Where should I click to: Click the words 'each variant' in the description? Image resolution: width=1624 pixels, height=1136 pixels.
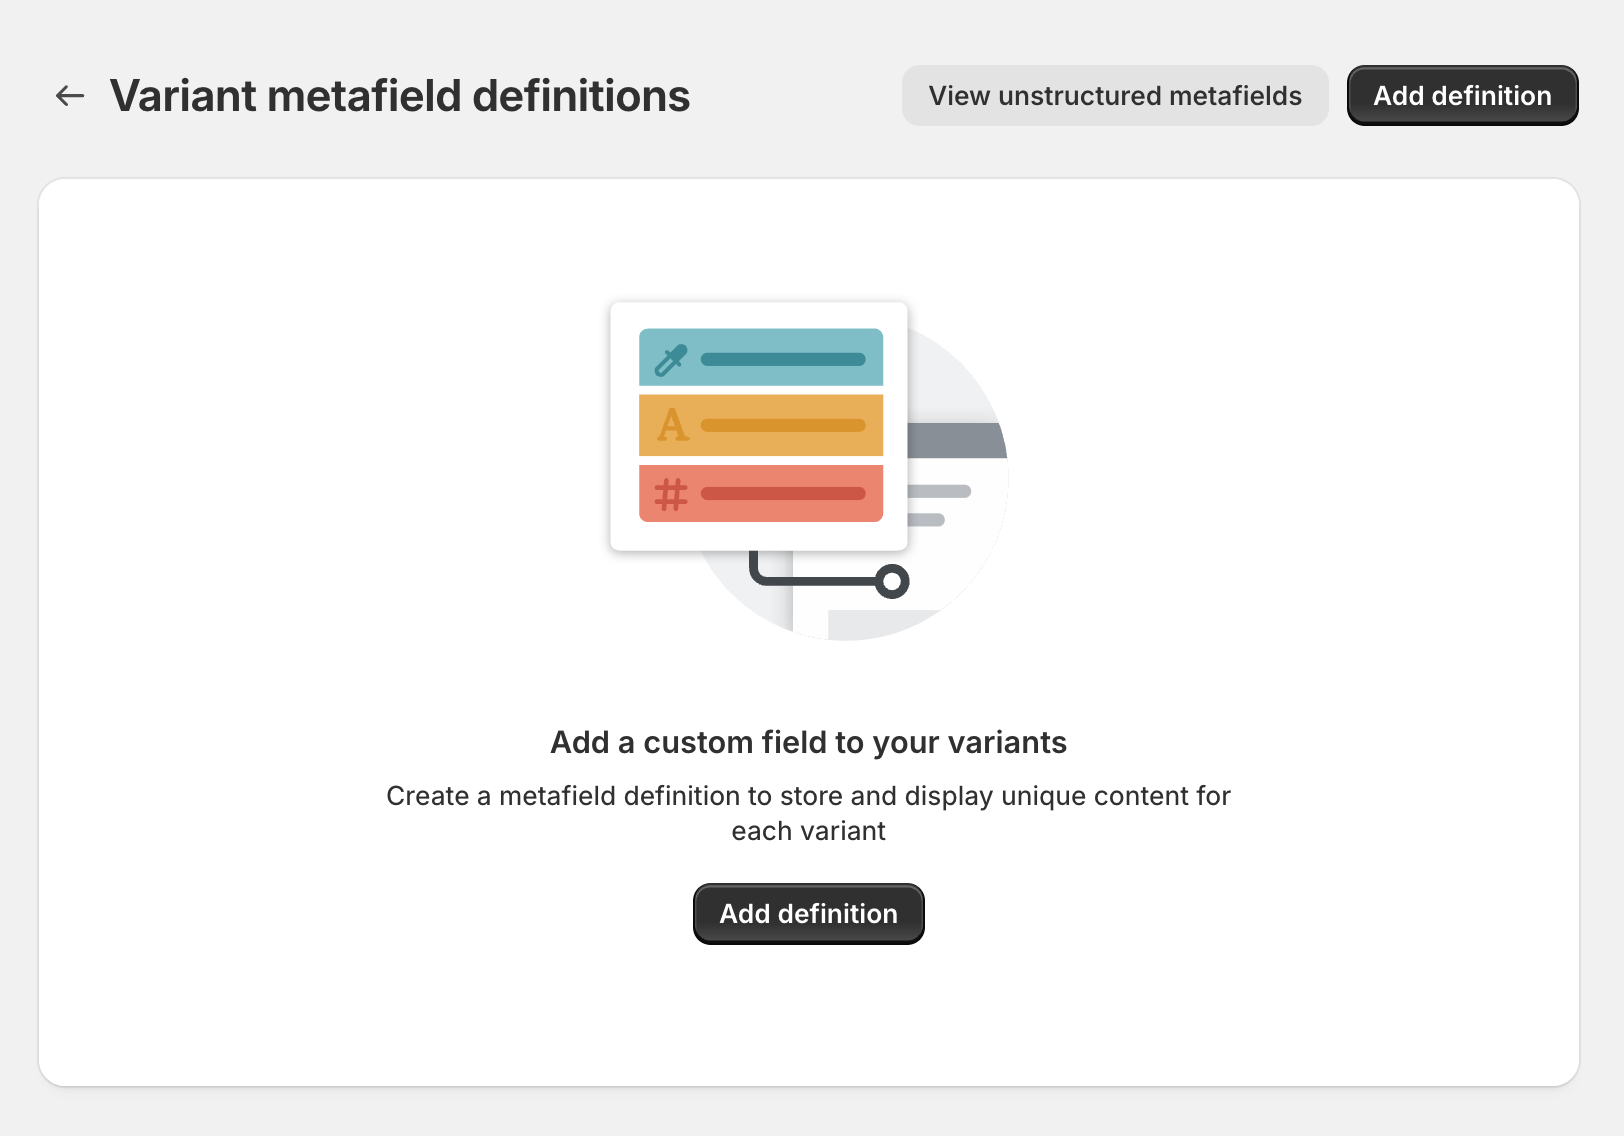click(808, 831)
